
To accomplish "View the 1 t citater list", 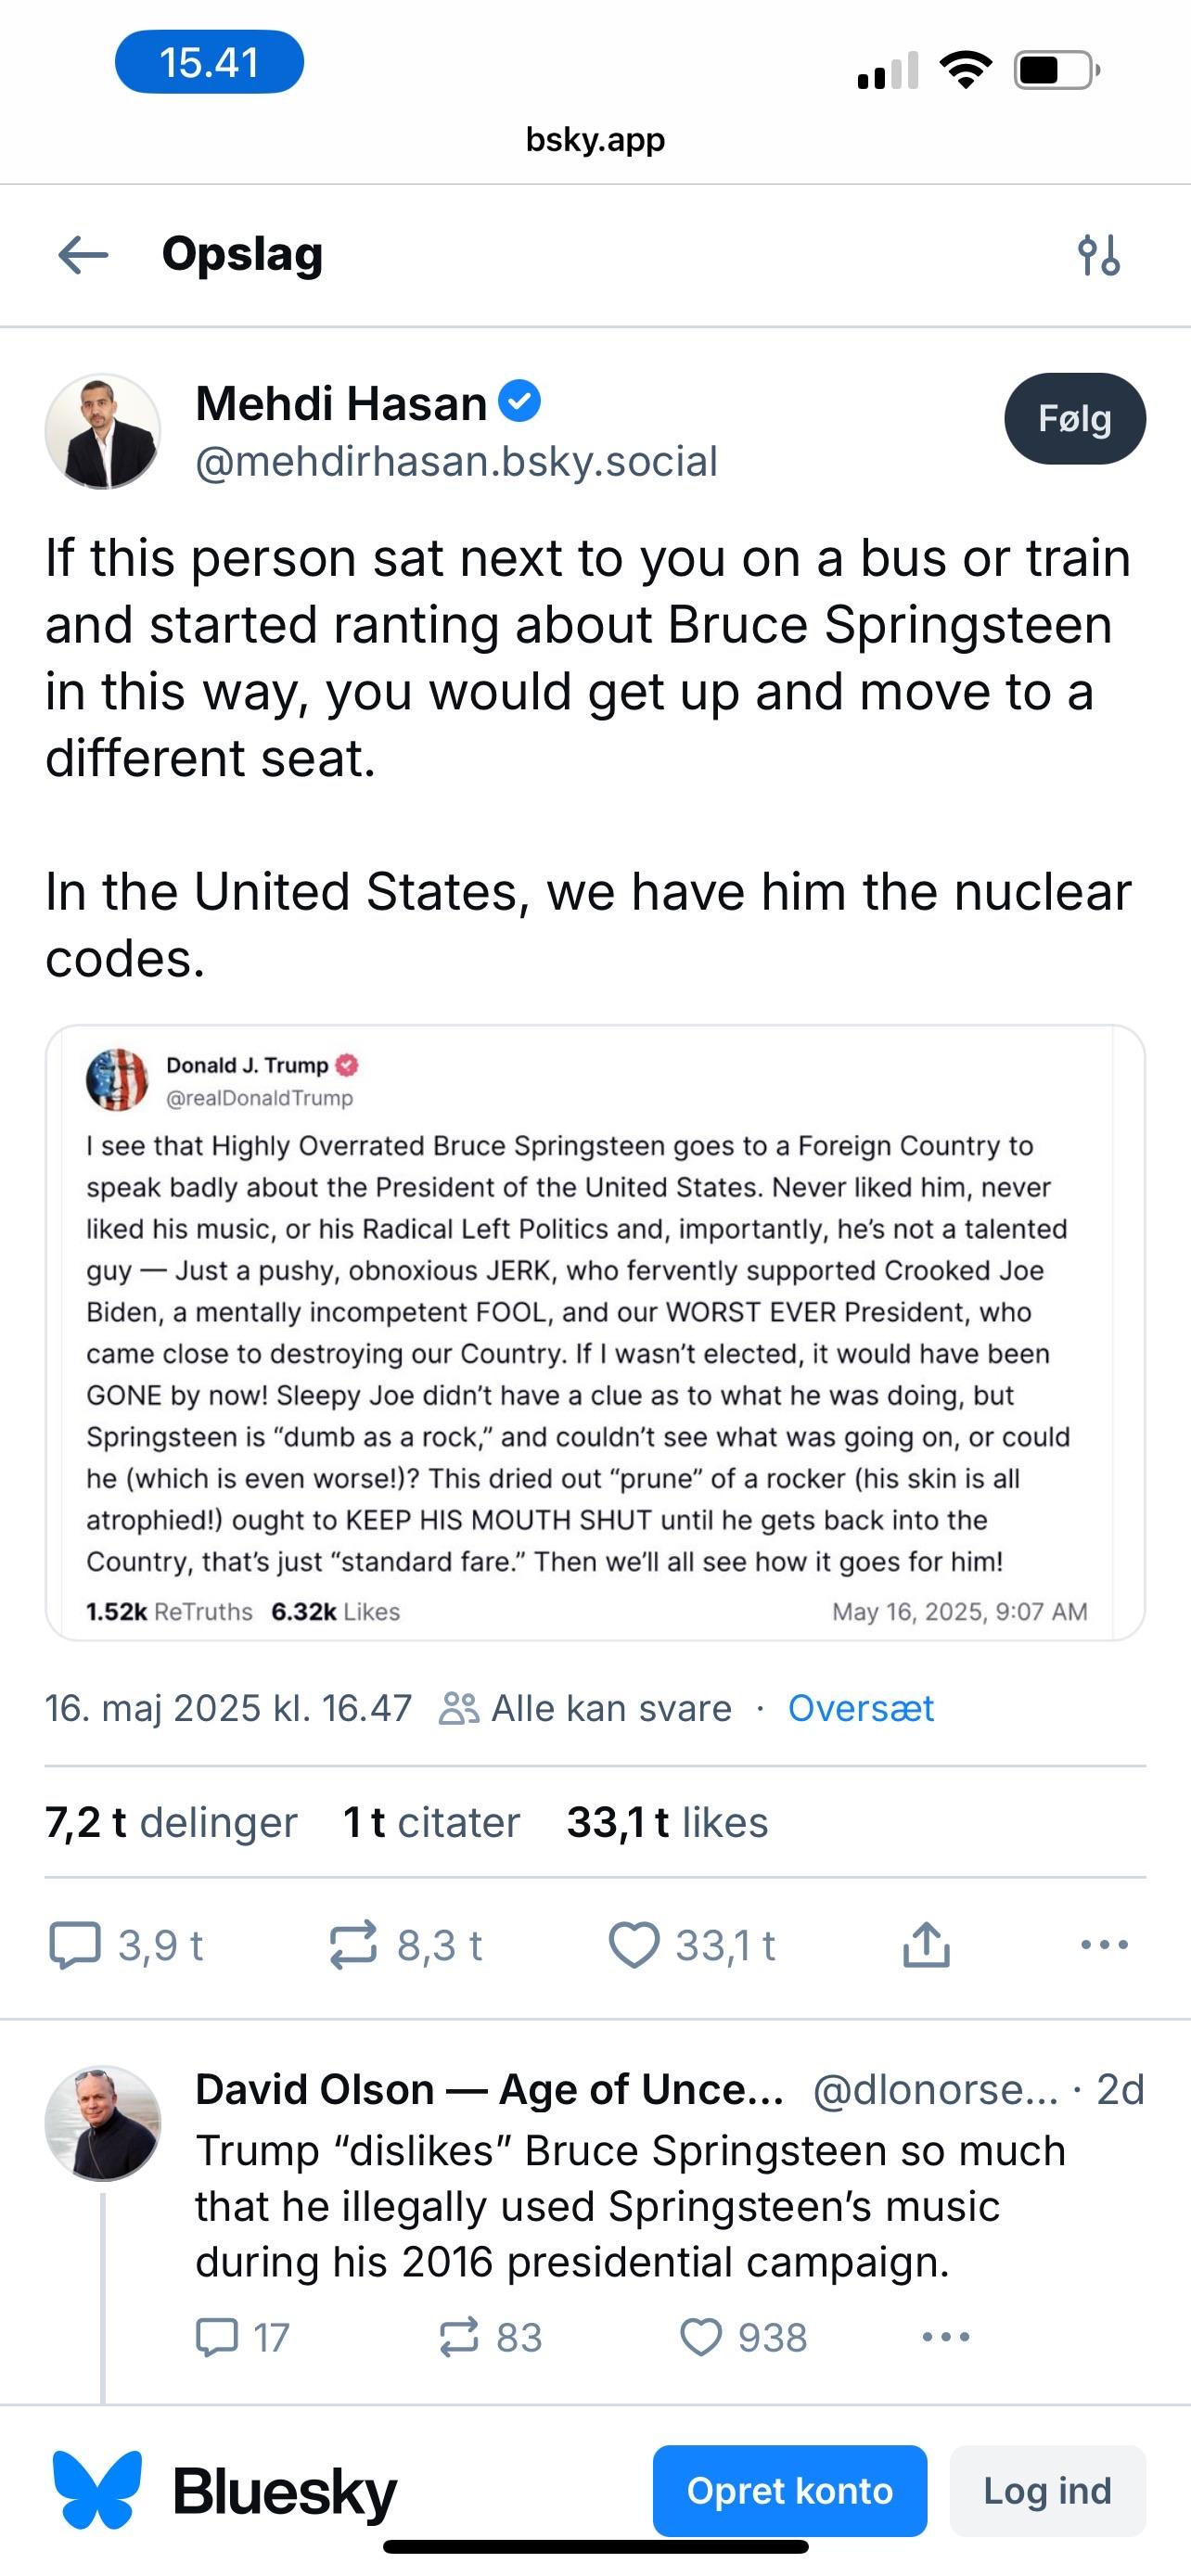I will (x=431, y=1823).
